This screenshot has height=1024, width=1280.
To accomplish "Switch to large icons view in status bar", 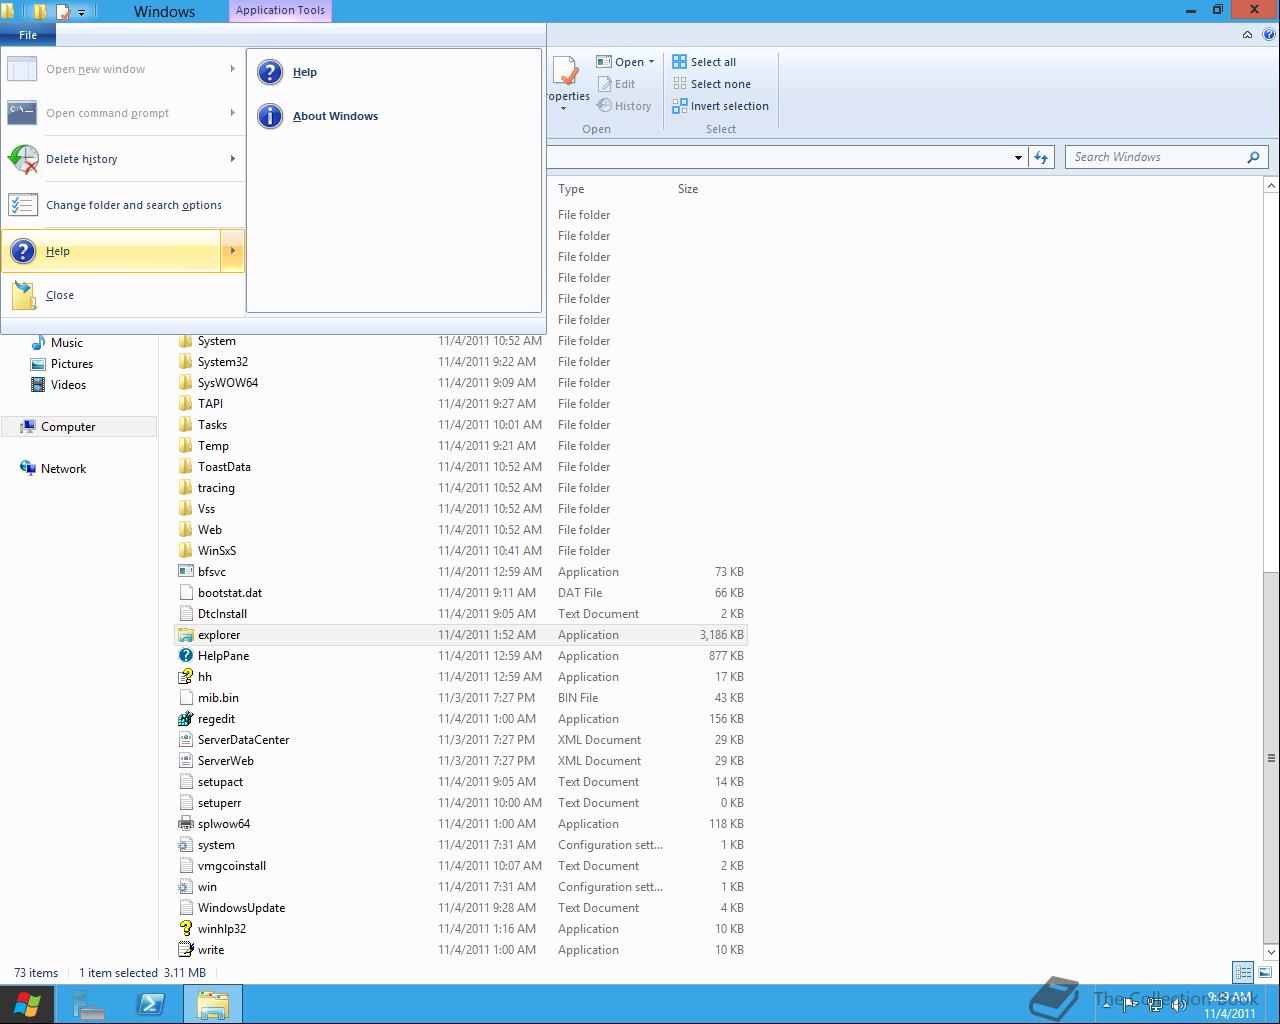I will pyautogui.click(x=1264, y=972).
